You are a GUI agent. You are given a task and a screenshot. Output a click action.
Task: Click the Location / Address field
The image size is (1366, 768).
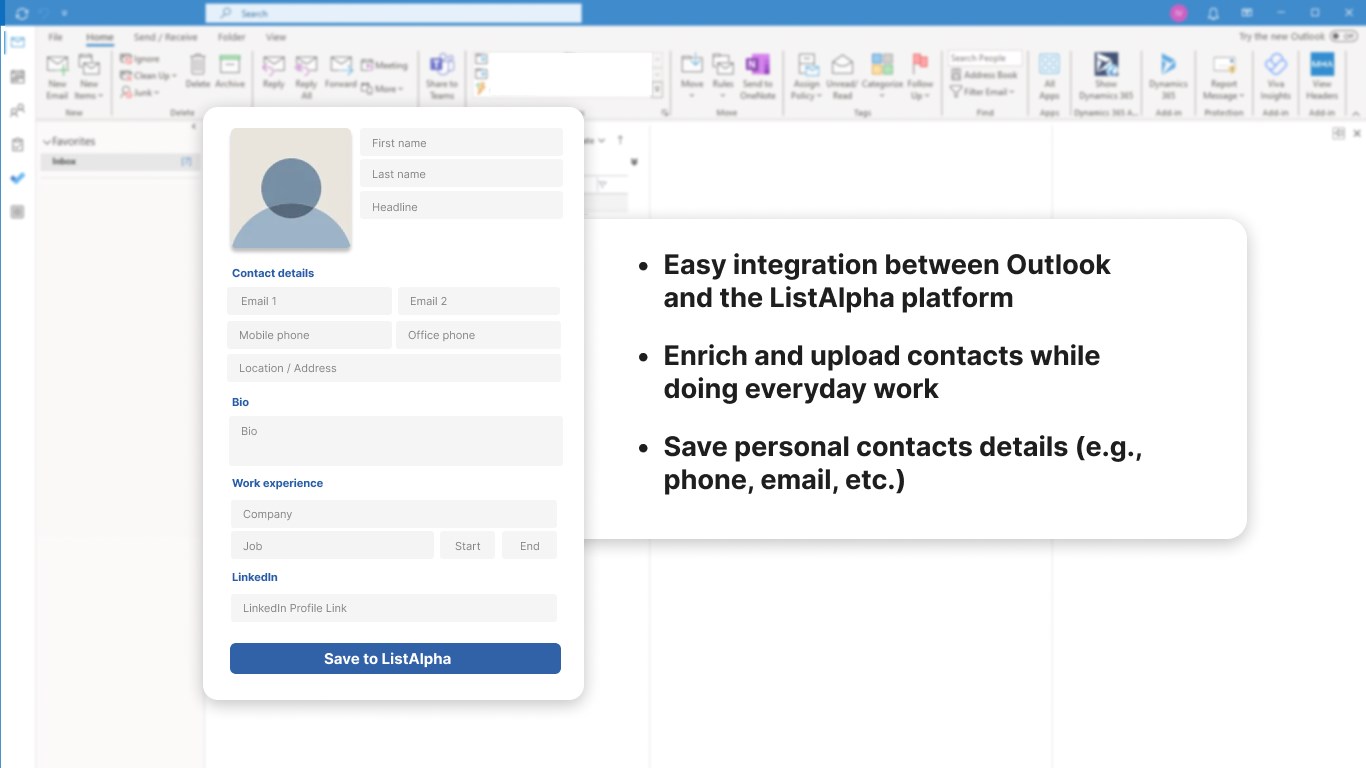point(394,368)
